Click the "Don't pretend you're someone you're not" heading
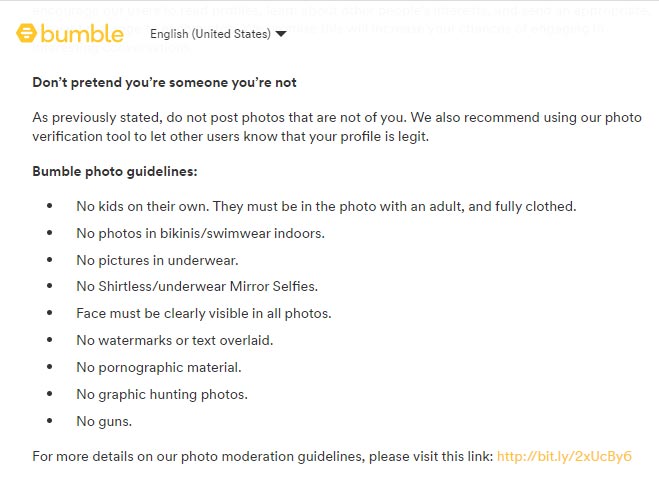 click(x=164, y=82)
